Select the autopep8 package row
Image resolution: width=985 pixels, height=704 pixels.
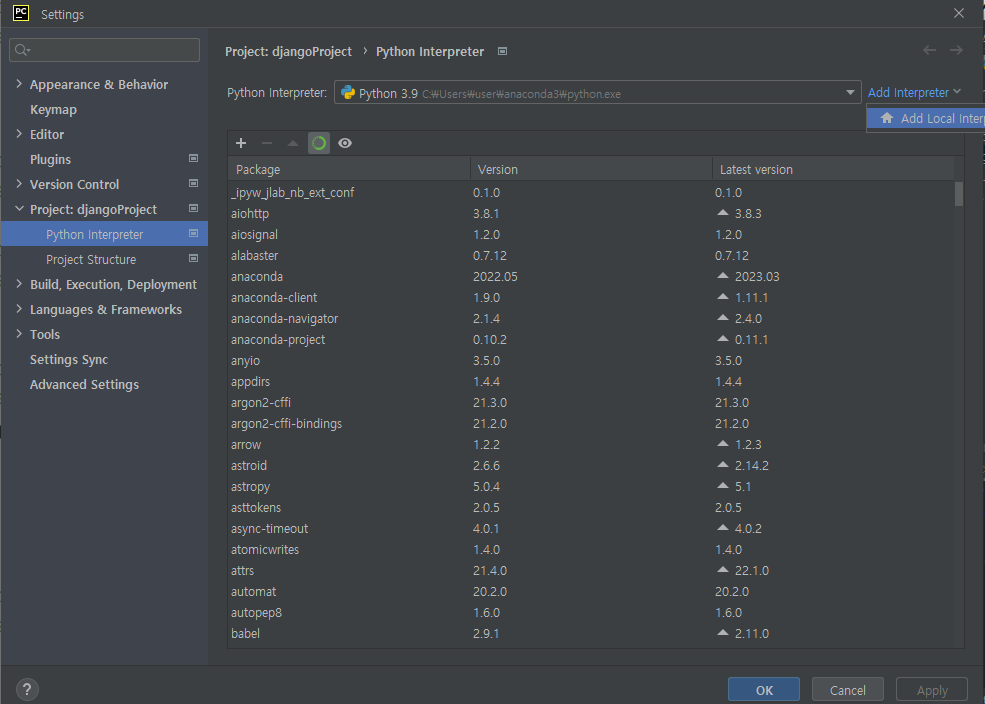591,612
